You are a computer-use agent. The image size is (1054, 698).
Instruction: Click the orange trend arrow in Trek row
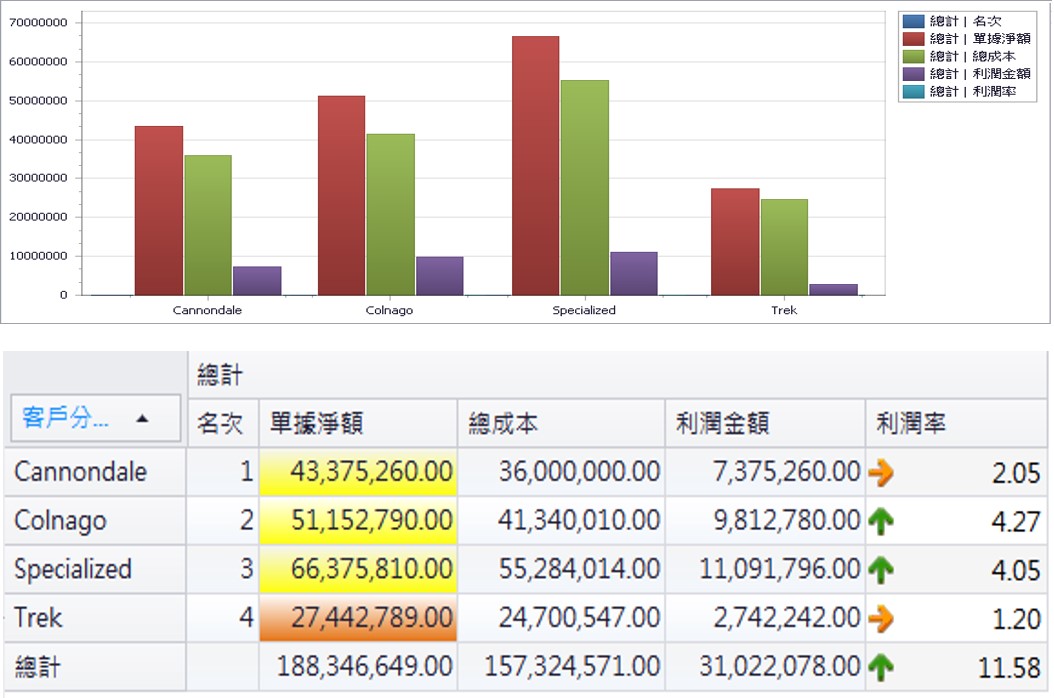881,619
